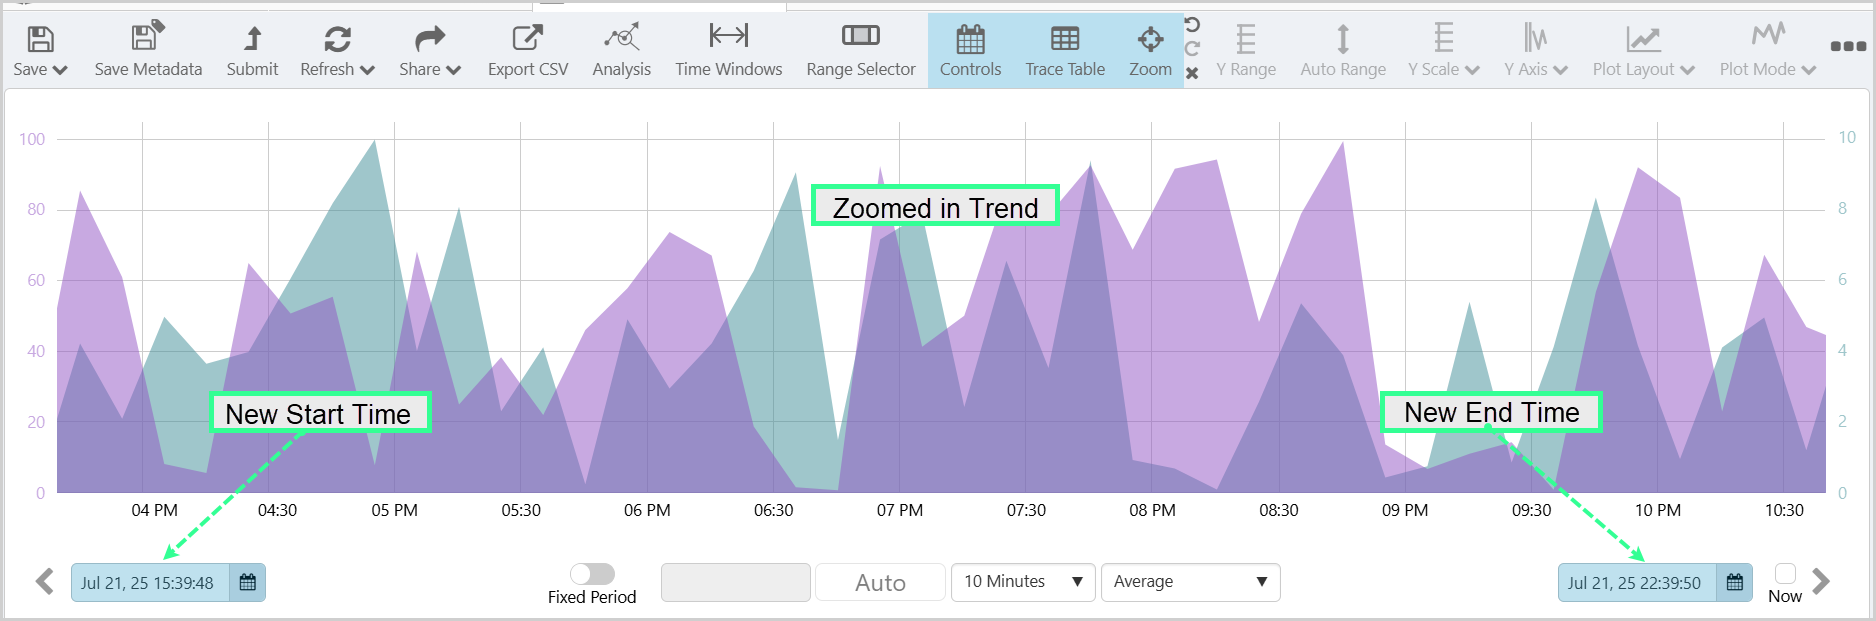
Task: Toggle the Zoom crosshair tool
Action: click(1150, 51)
